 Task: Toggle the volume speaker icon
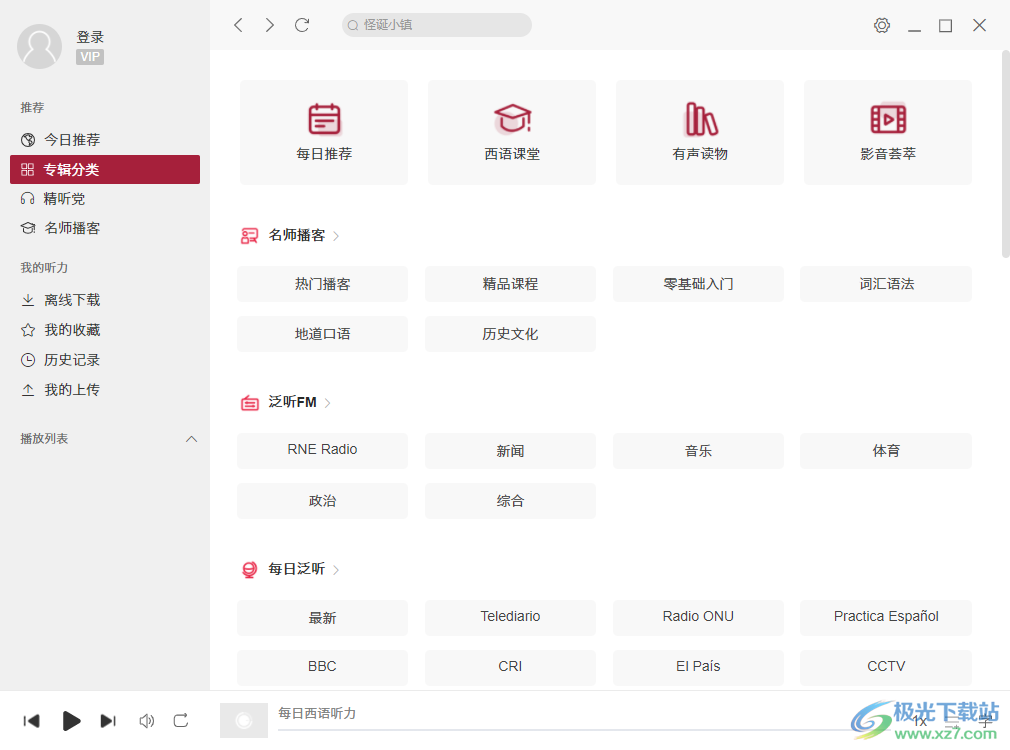coord(147,720)
